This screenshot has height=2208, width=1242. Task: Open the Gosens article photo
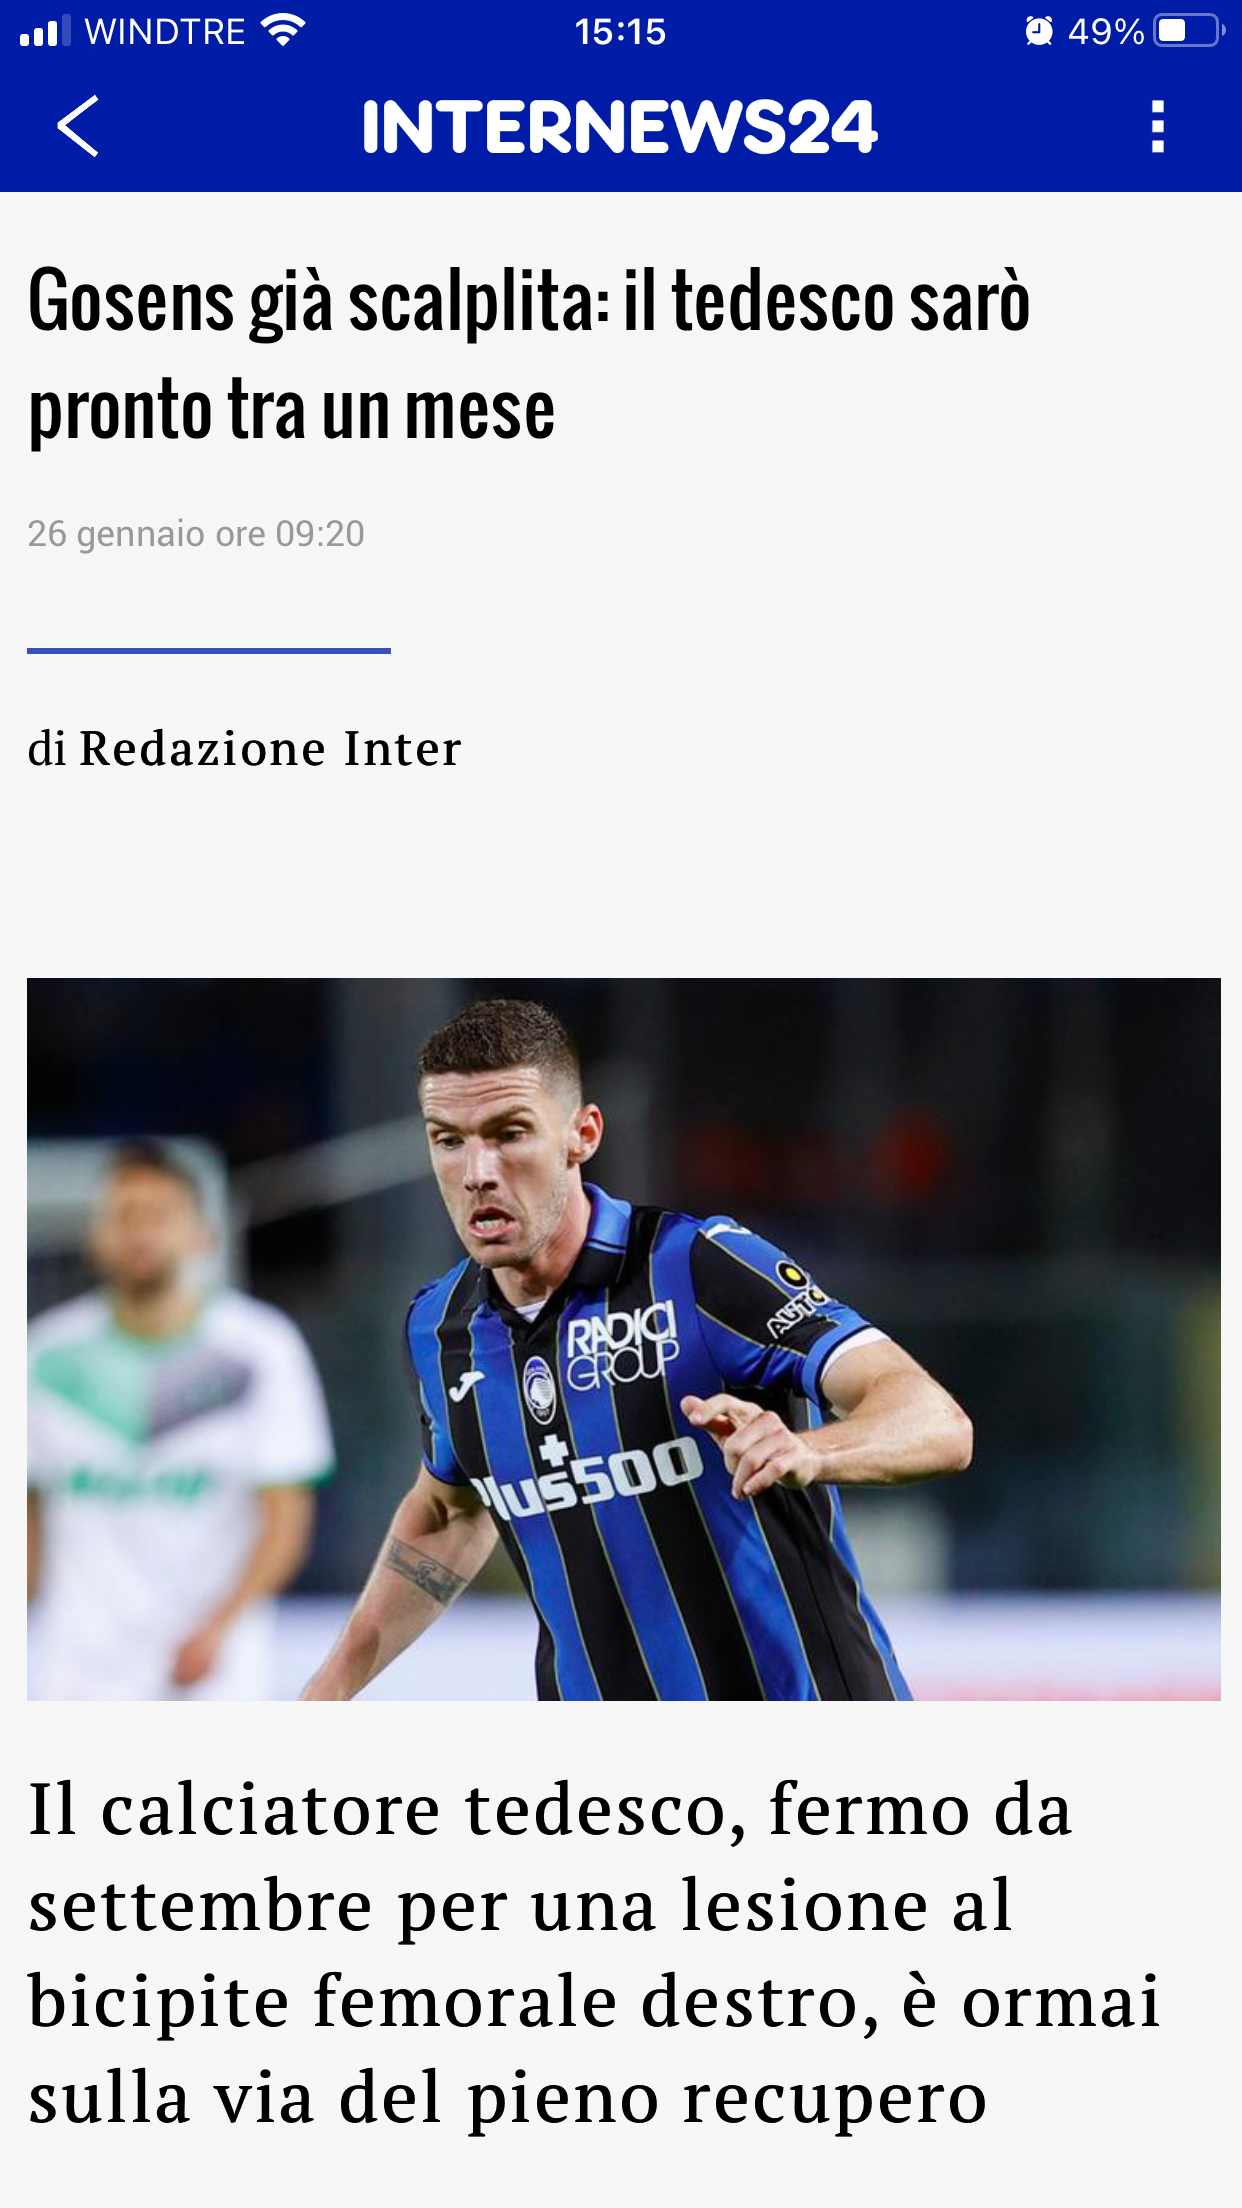coord(623,1339)
